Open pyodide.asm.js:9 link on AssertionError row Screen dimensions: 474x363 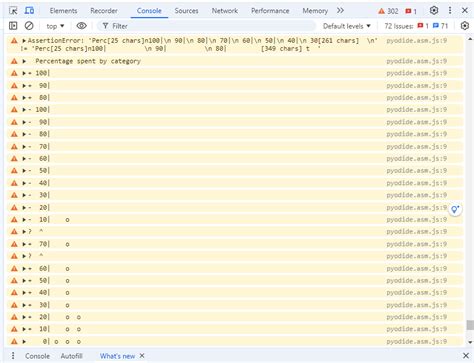coord(417,41)
